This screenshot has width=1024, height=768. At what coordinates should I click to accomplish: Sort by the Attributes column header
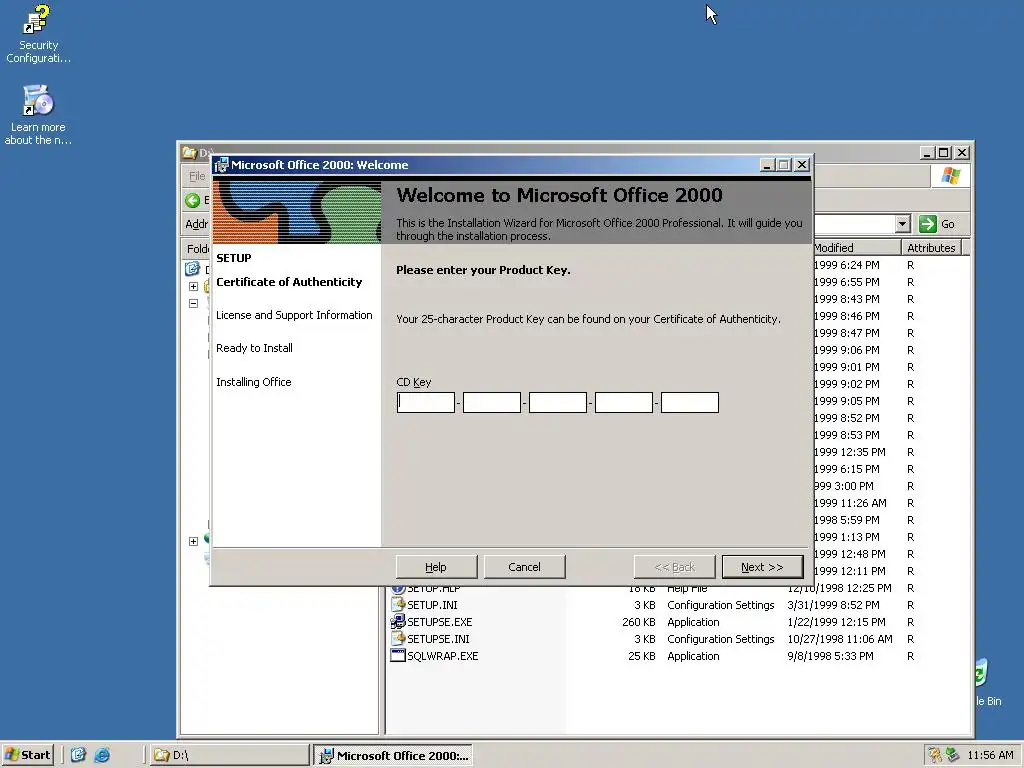[x=931, y=248]
